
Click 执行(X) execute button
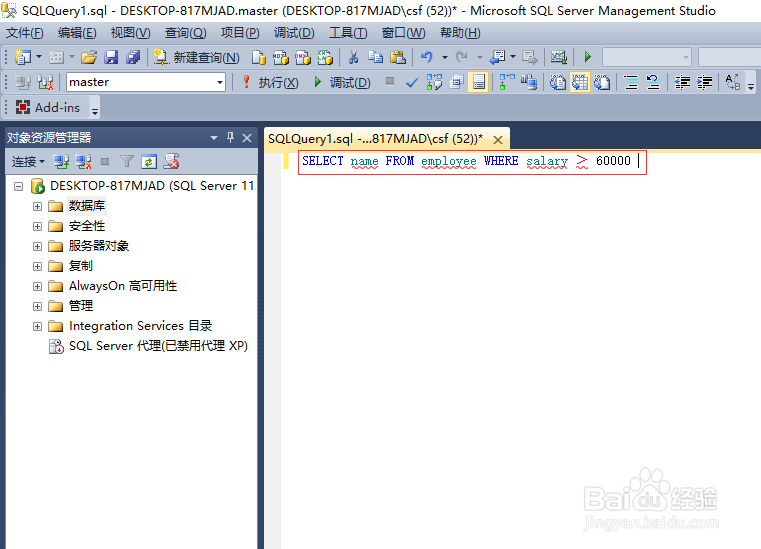click(x=271, y=83)
